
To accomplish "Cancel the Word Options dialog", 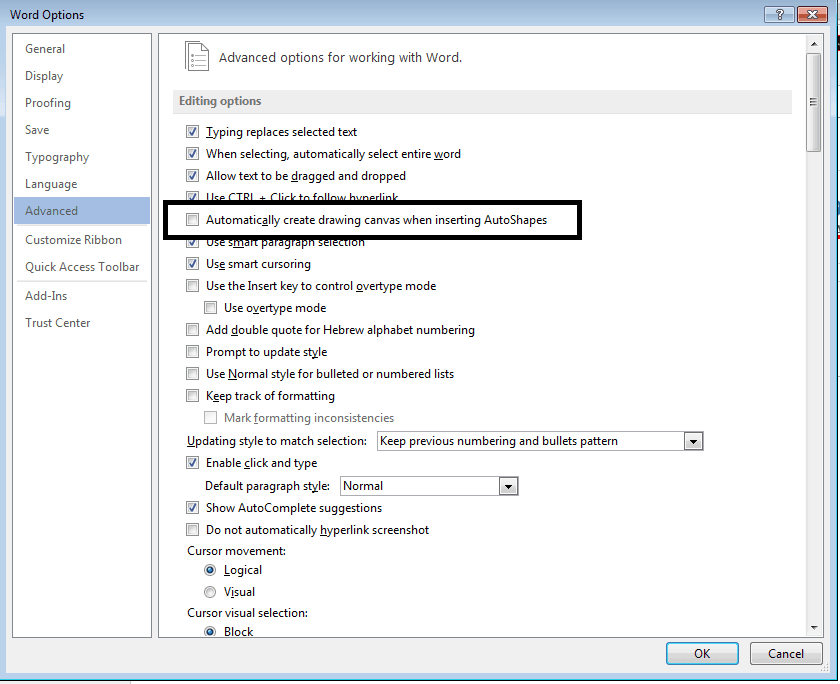I will [x=786, y=653].
